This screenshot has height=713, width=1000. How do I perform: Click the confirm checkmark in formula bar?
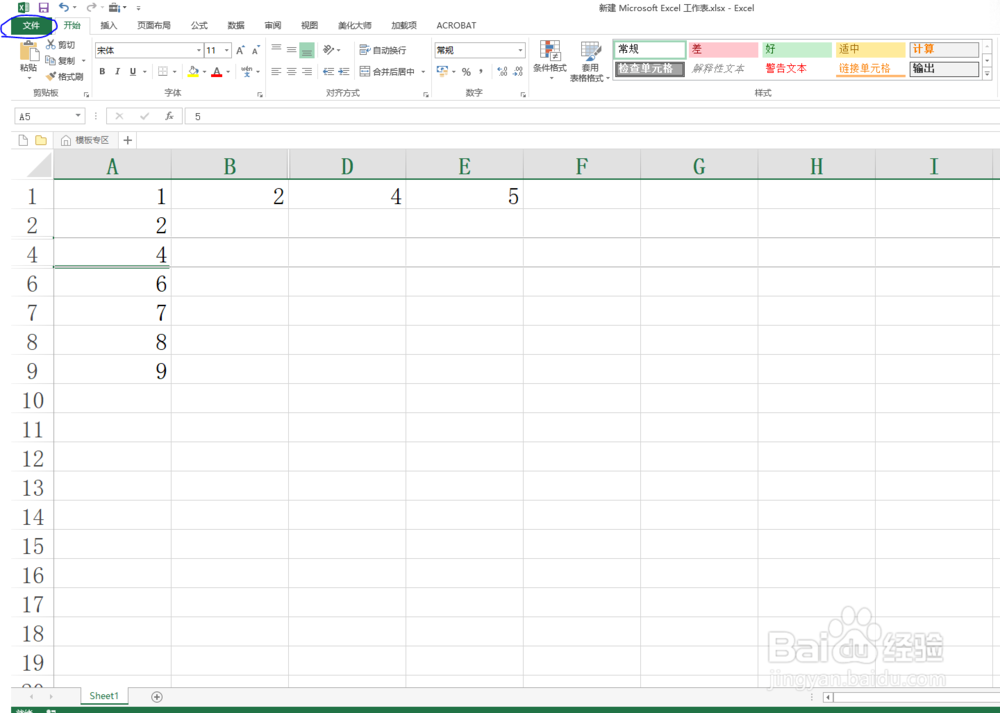pos(144,116)
